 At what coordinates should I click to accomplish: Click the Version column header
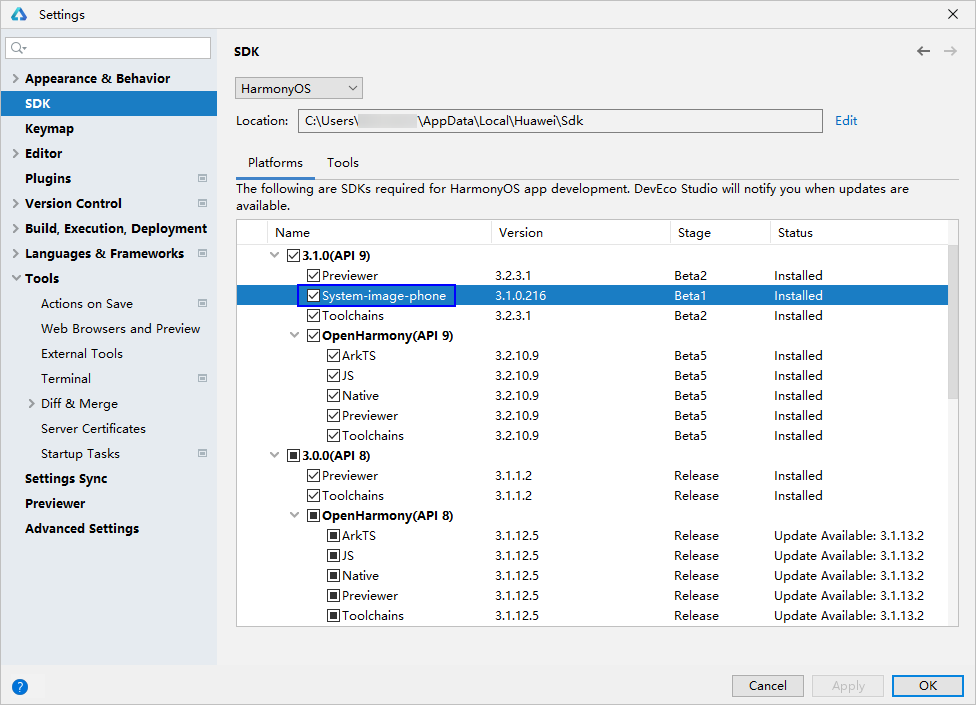581,233
